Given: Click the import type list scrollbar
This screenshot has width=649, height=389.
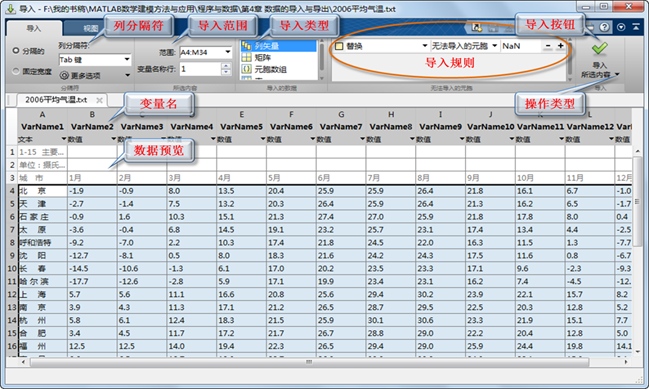Looking at the screenshot, I should coord(322,60).
